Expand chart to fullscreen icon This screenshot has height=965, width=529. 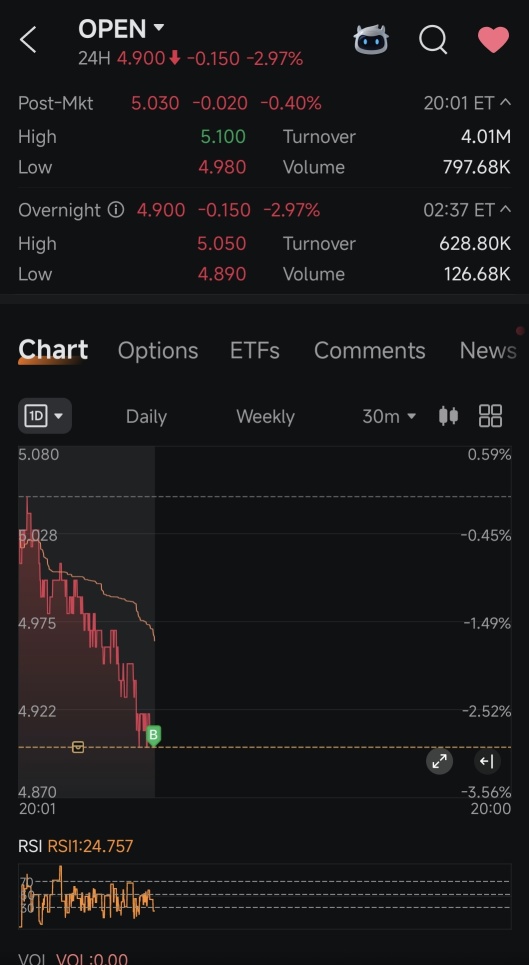tap(439, 761)
